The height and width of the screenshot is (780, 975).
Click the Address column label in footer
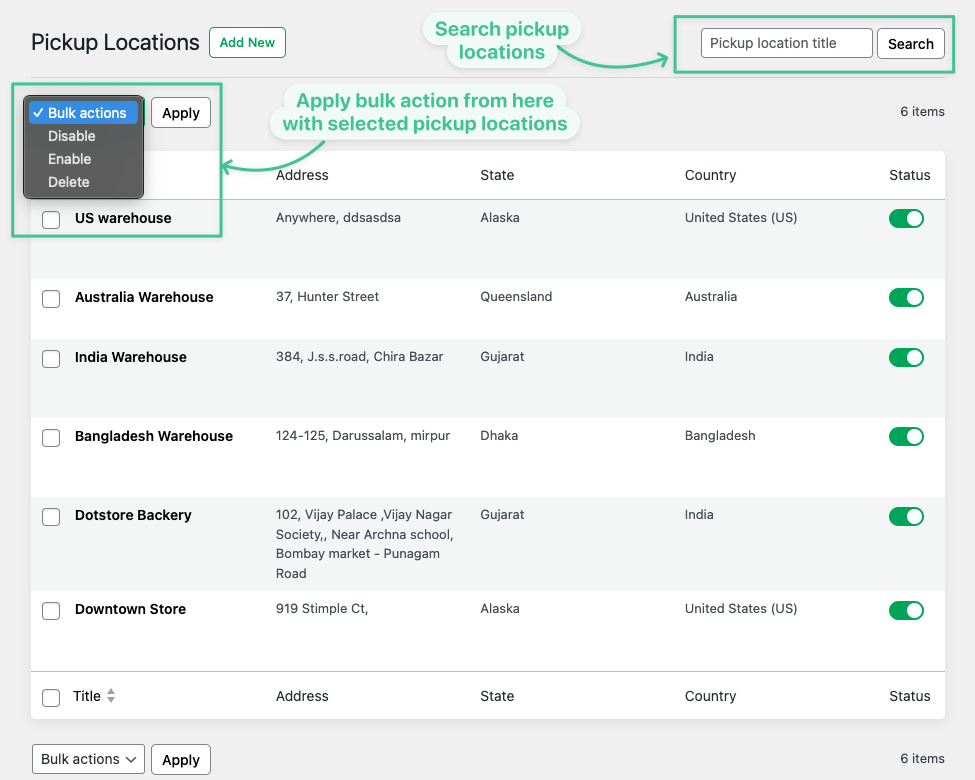tap(302, 696)
